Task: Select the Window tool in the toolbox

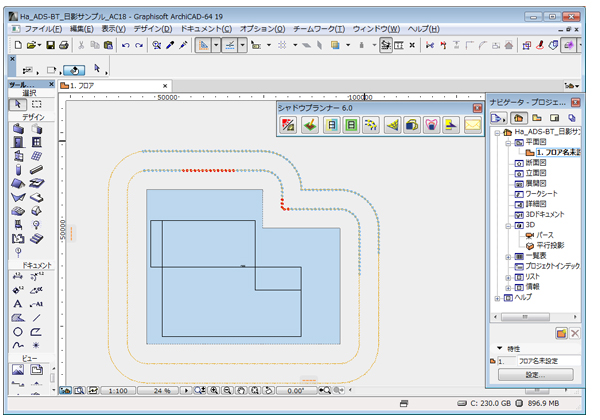Action: (37, 143)
